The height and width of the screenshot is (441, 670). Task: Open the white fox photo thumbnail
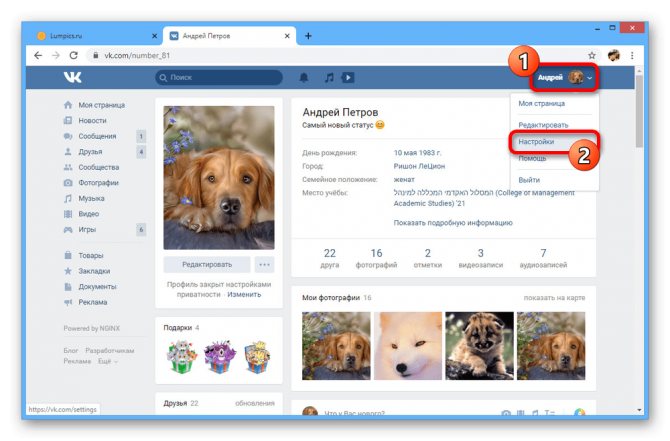pos(408,346)
